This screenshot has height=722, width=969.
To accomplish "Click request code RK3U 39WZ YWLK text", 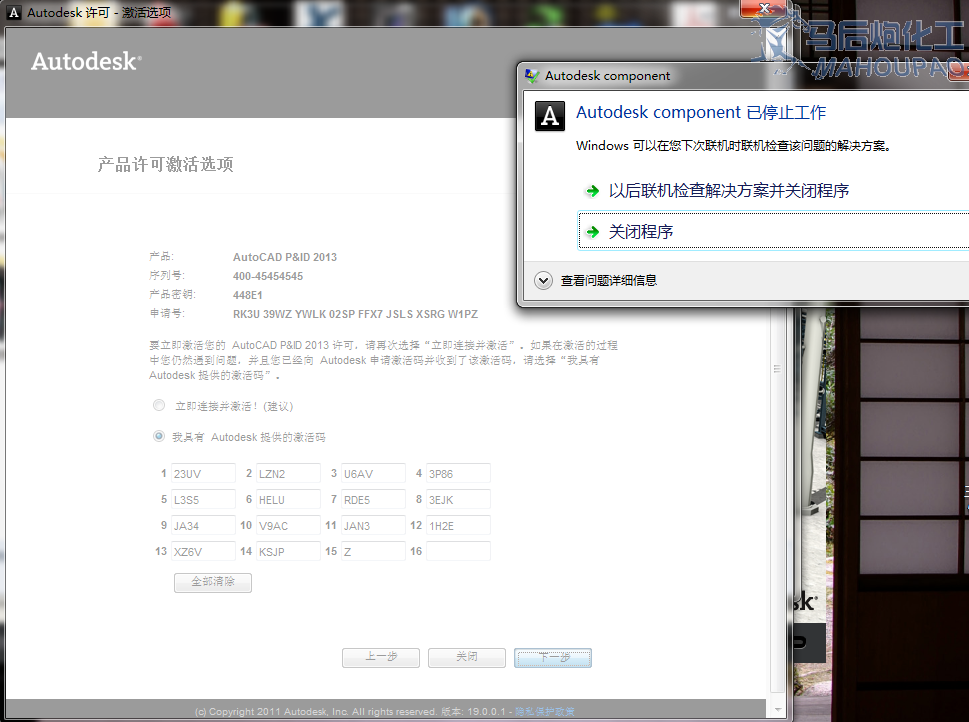I will 355,314.
